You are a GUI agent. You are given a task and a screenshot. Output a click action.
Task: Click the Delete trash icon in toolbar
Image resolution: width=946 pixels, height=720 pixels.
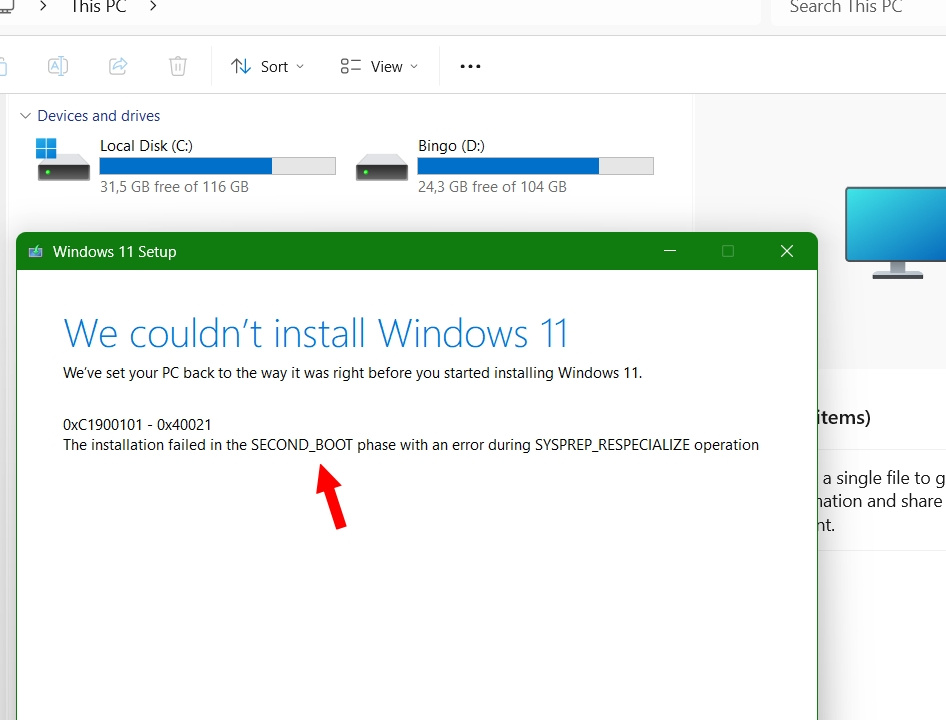pos(178,66)
